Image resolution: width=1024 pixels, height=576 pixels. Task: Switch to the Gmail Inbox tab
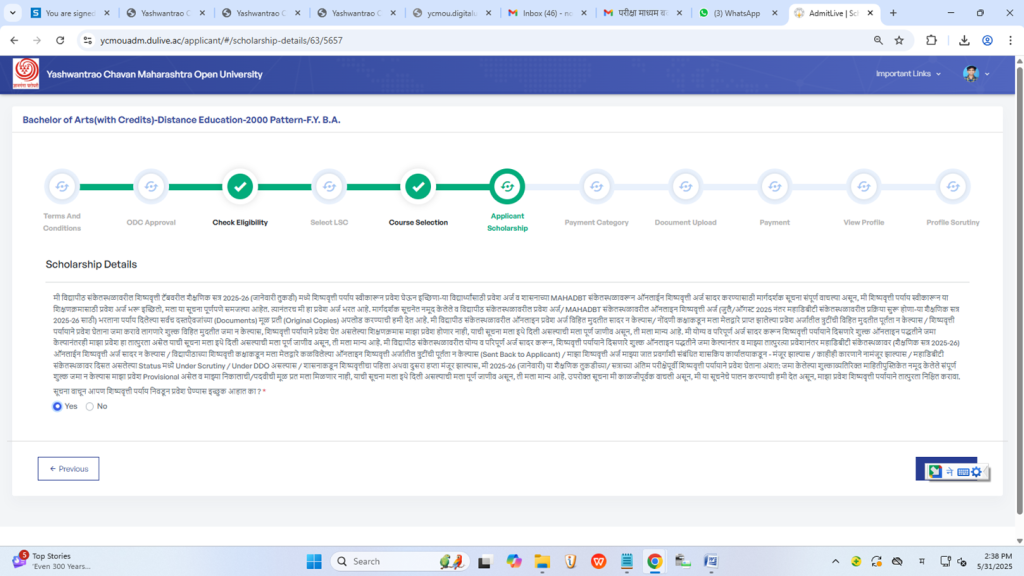pos(544,13)
